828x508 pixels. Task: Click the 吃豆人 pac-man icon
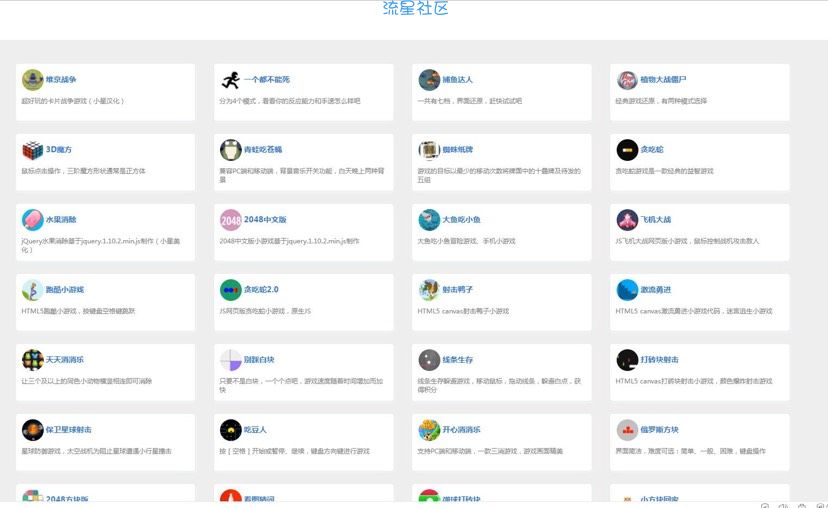pos(230,430)
